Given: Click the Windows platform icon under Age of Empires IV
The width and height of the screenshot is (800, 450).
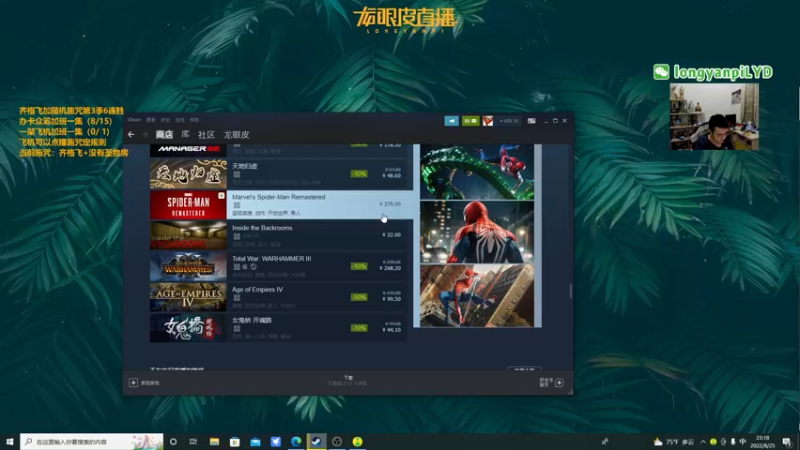Looking at the screenshot, I should [237, 298].
